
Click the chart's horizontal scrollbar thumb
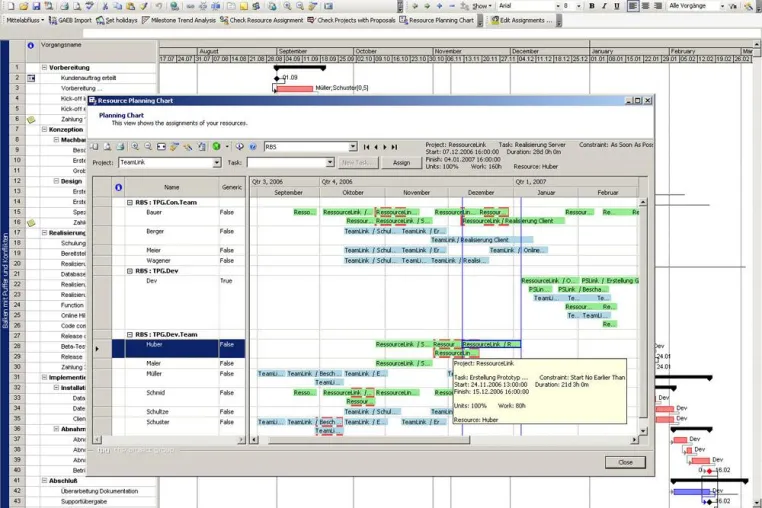pyautogui.click(x=369, y=440)
